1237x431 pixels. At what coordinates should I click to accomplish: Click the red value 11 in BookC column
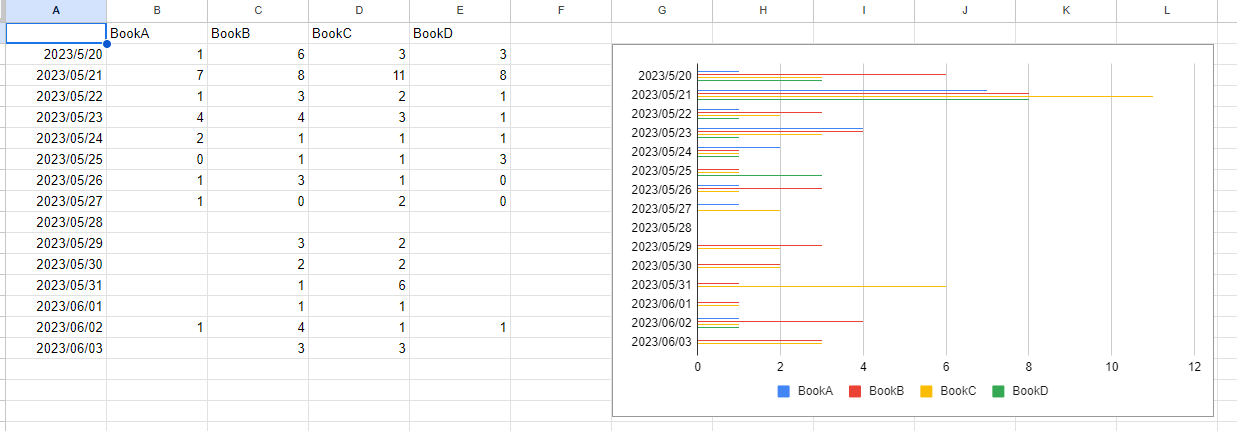pos(359,75)
